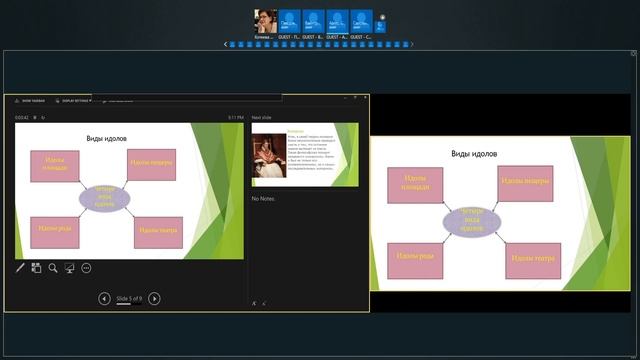Decrease the notes text size
This screenshot has height=360, width=640.
pos(264,303)
